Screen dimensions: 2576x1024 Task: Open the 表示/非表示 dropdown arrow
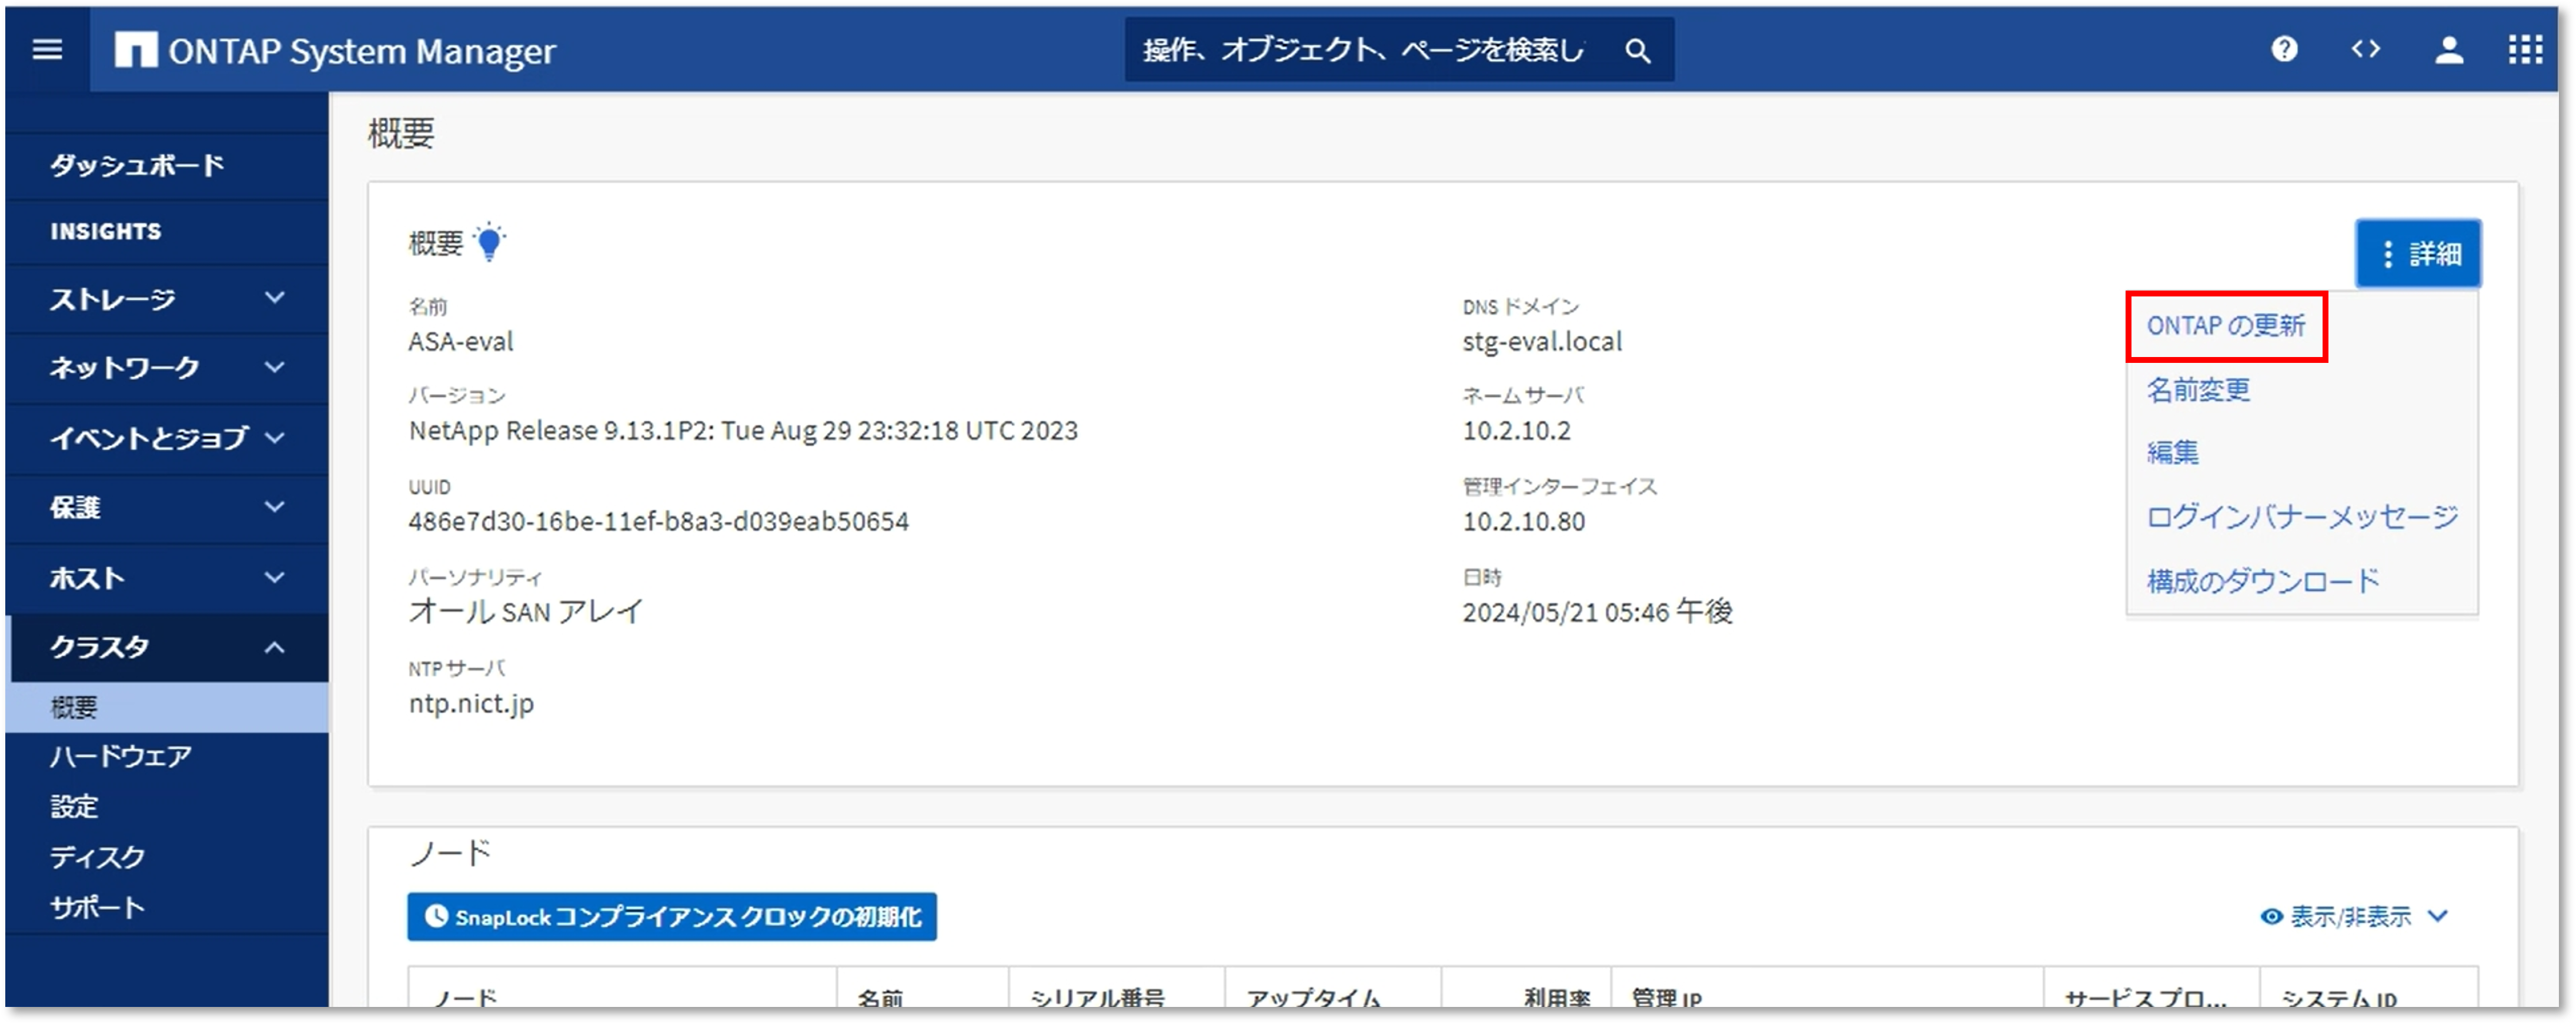pyautogui.click(x=2437, y=916)
